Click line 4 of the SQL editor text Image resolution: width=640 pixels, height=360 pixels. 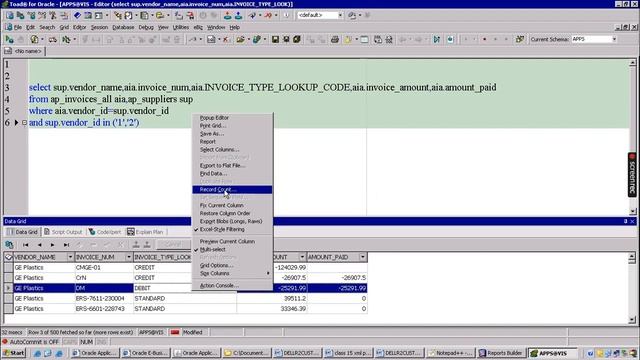click(x=111, y=99)
